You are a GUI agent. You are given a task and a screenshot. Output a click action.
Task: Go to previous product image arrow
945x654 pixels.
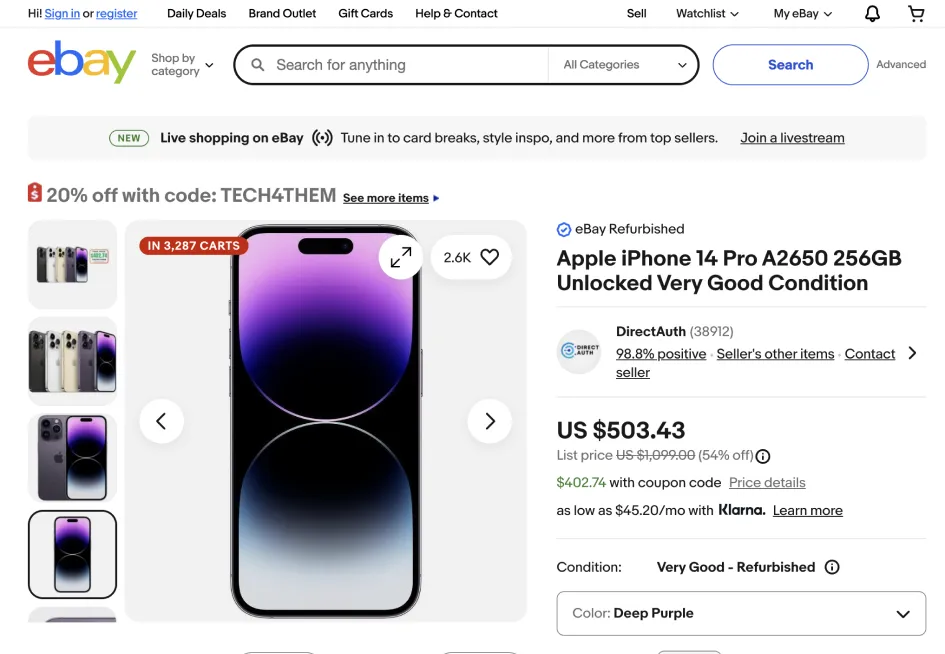(x=162, y=421)
